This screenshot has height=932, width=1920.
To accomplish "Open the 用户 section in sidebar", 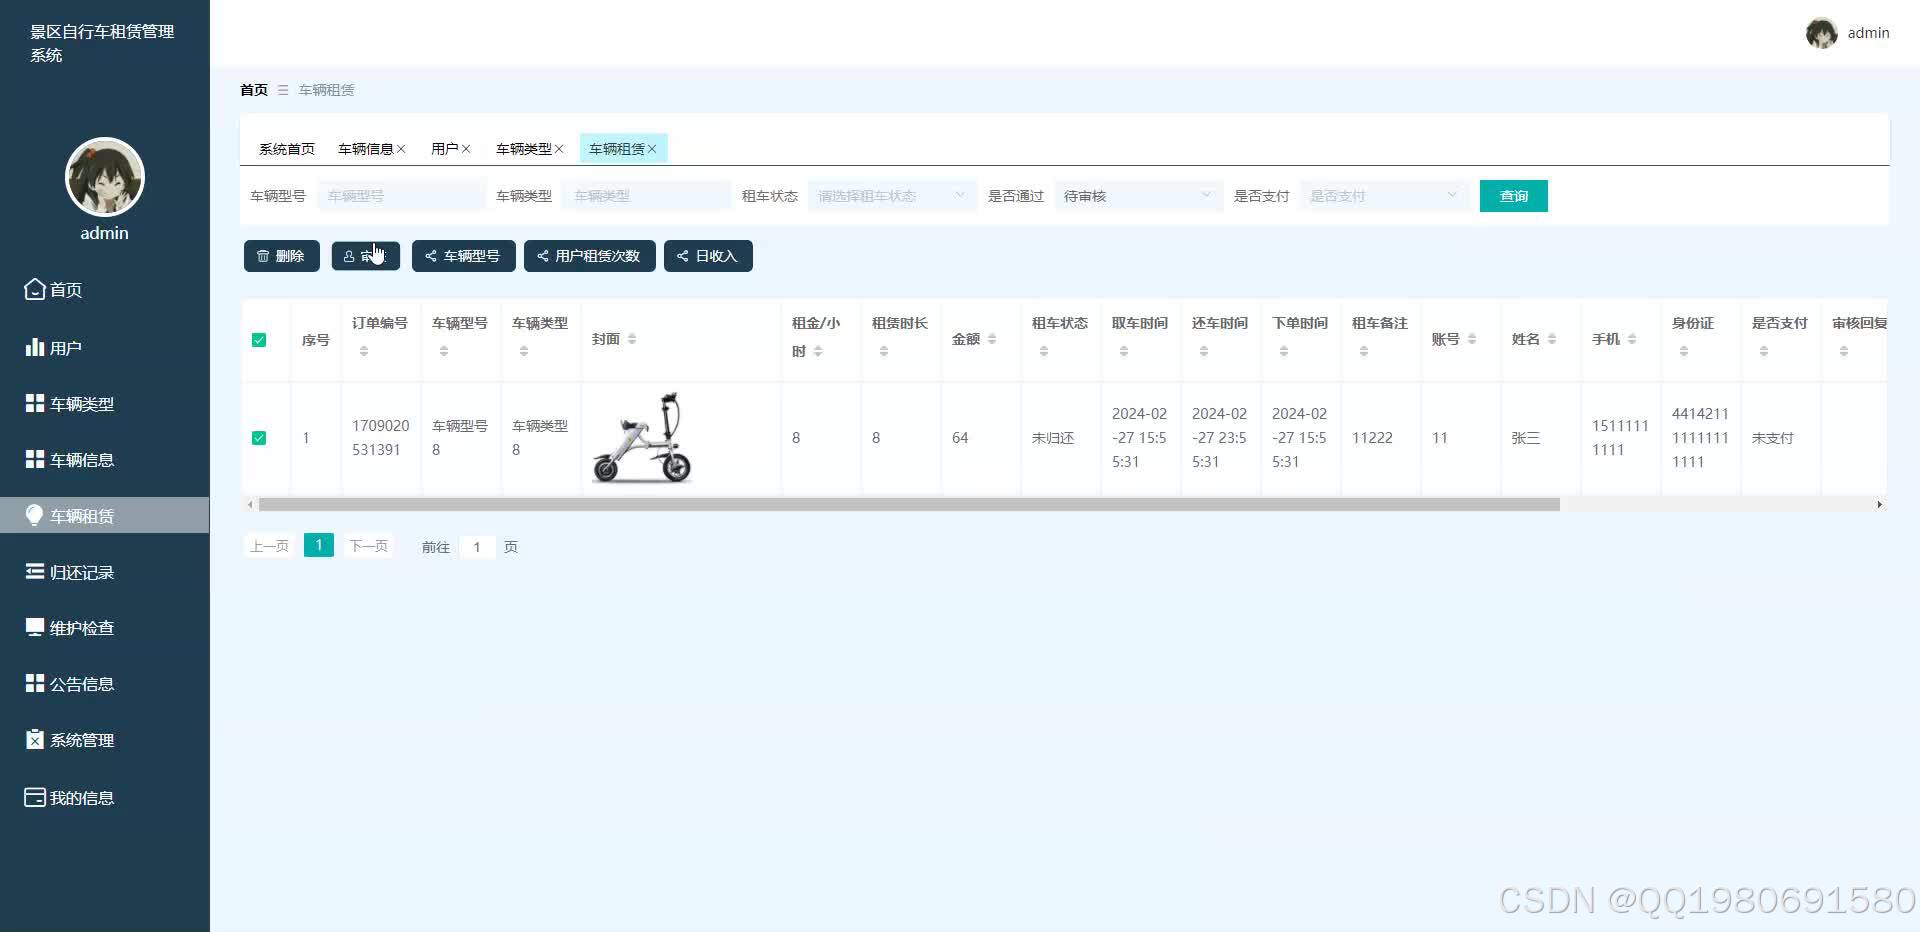I will [65, 347].
